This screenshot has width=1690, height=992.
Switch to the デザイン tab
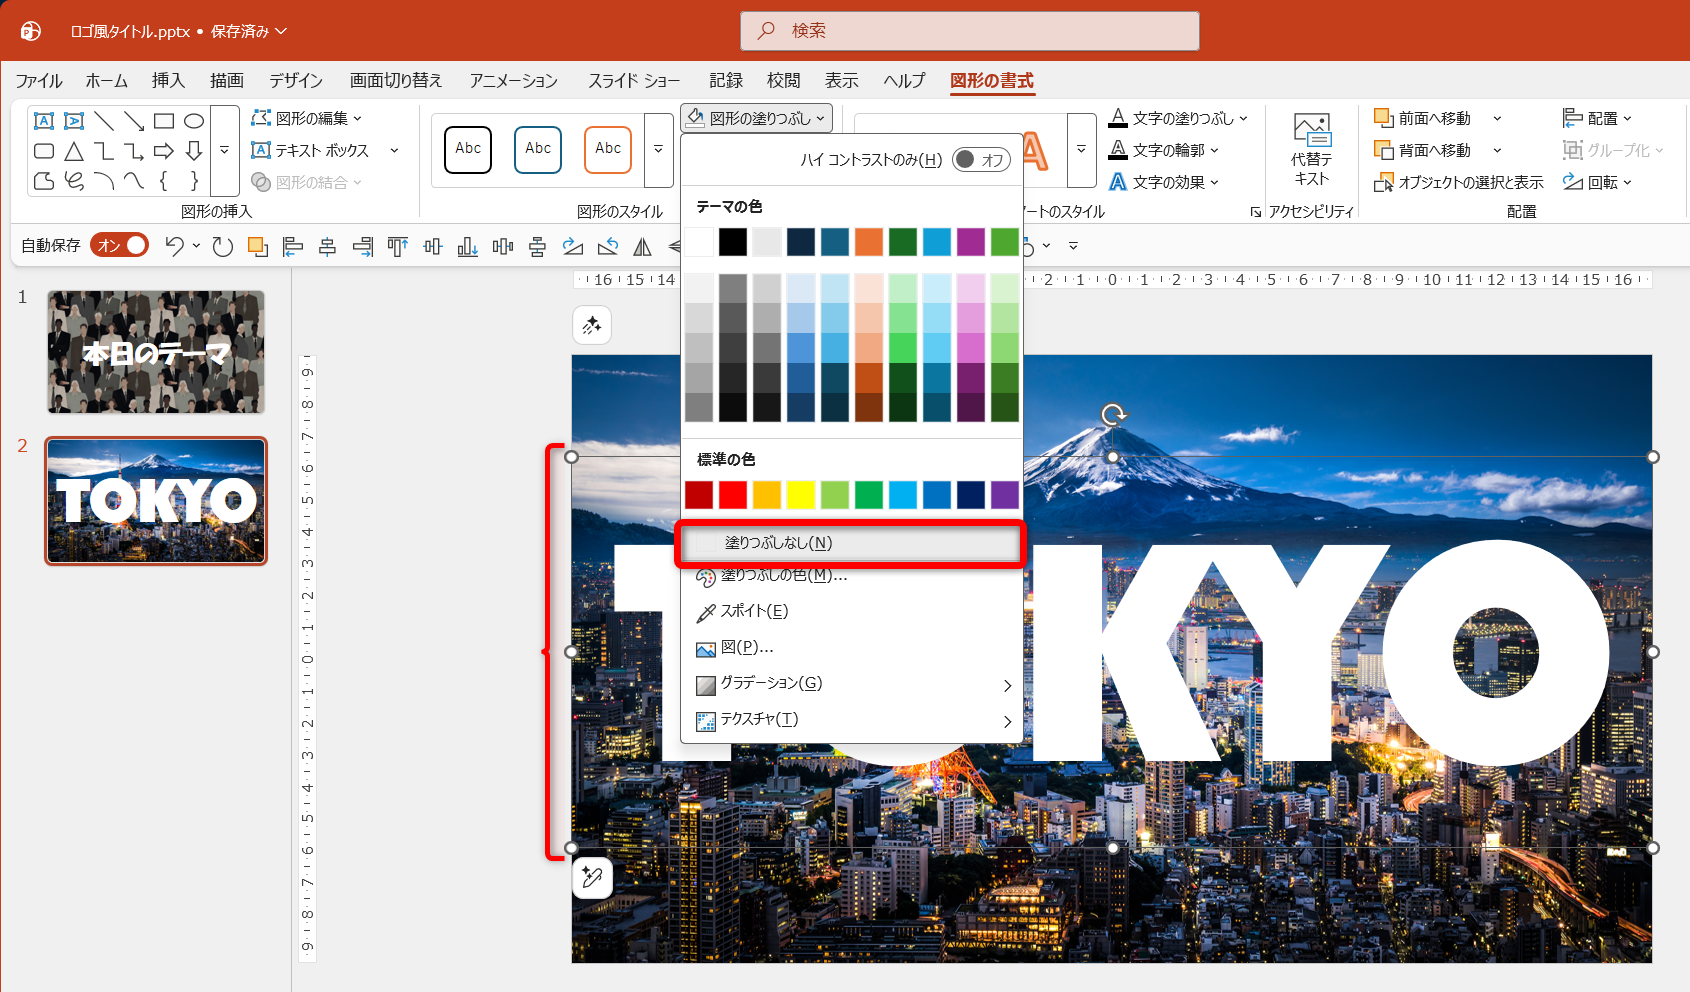296,81
